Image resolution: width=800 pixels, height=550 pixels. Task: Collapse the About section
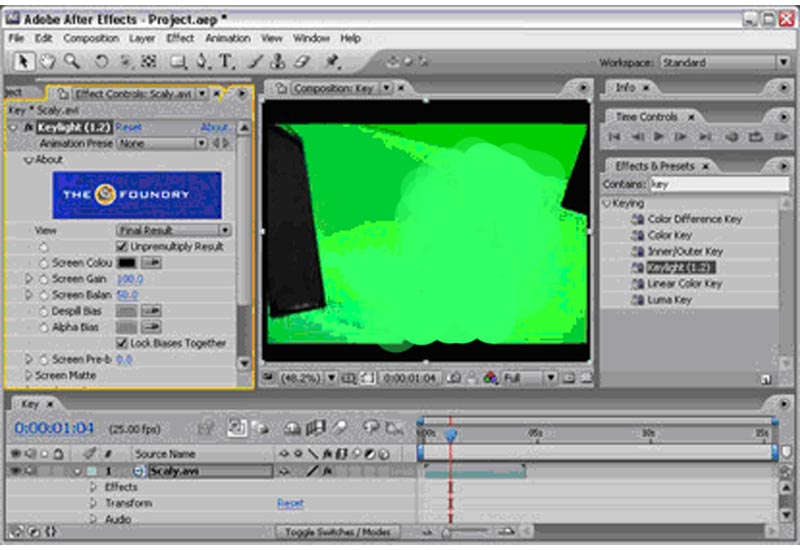29,160
